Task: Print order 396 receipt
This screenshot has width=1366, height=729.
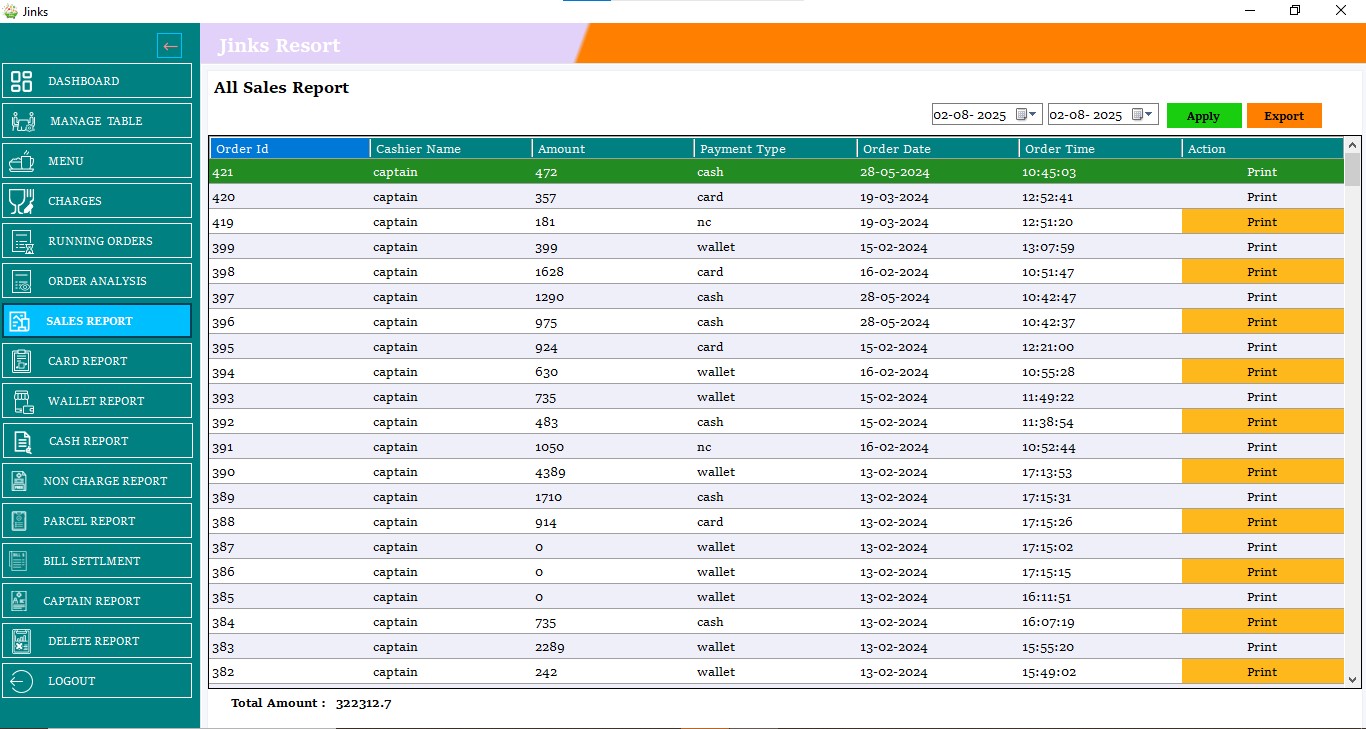Action: (1262, 322)
